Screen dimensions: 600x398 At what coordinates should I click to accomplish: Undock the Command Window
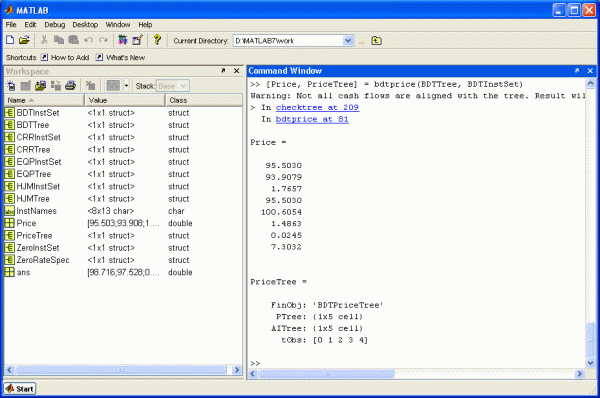(x=577, y=70)
